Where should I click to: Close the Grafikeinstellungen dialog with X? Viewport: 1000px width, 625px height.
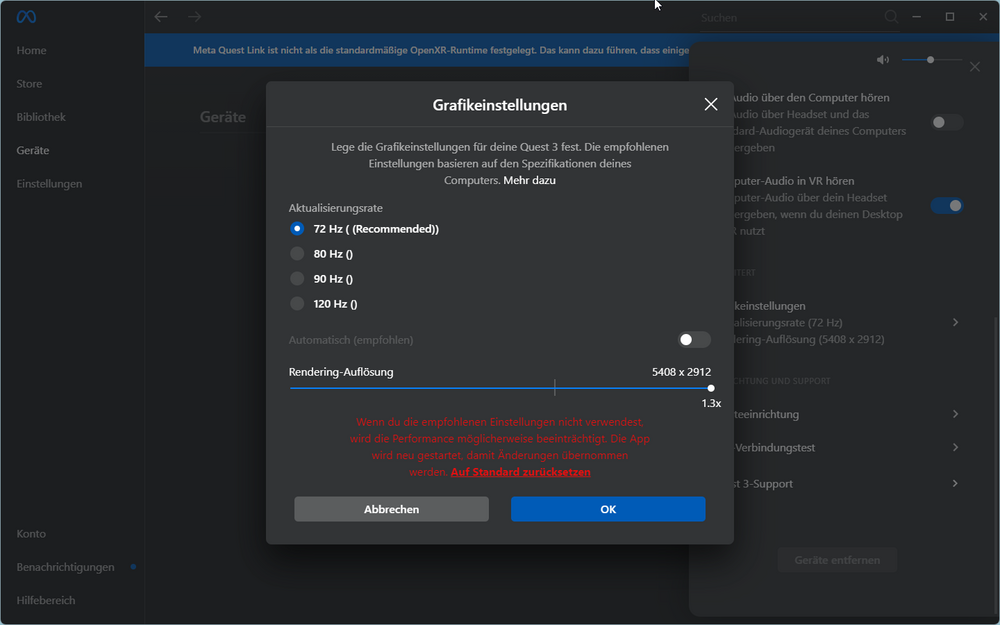pos(711,105)
